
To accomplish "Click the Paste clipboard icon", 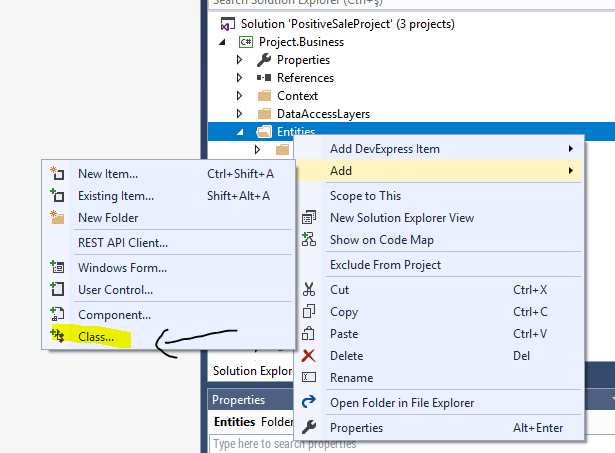I will (309, 333).
